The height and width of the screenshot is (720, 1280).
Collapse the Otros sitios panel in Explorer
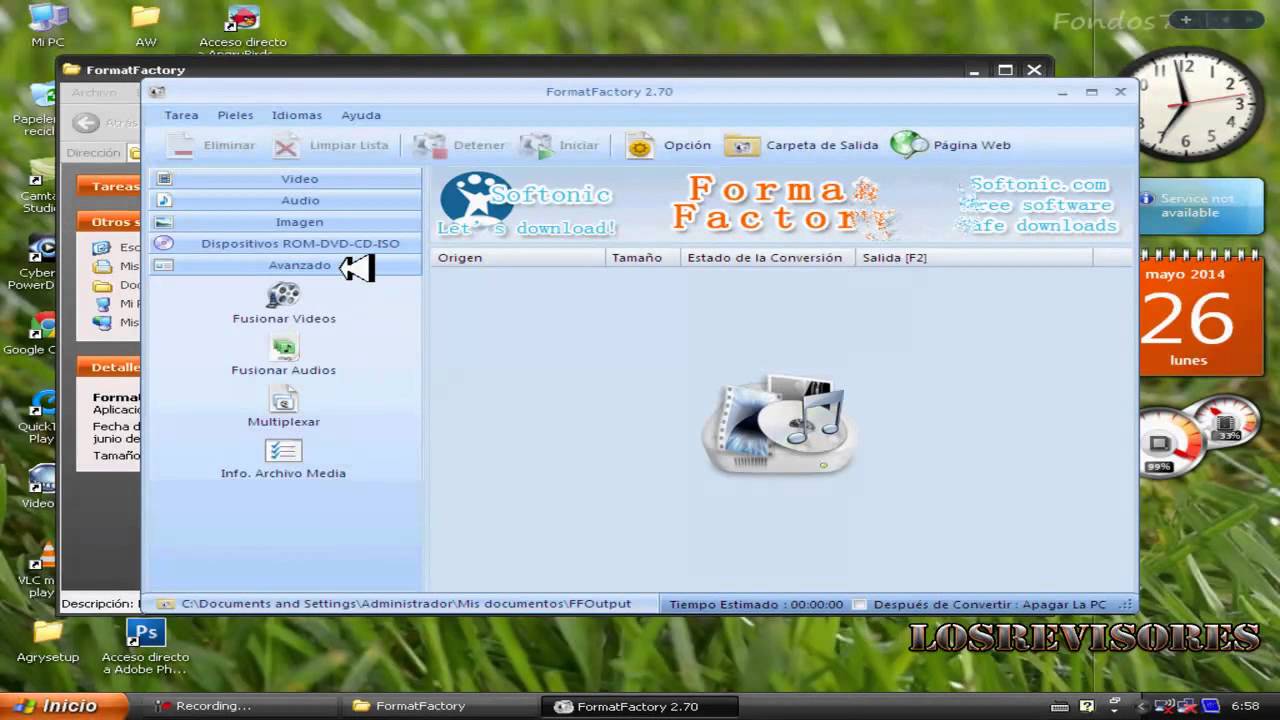[110, 222]
